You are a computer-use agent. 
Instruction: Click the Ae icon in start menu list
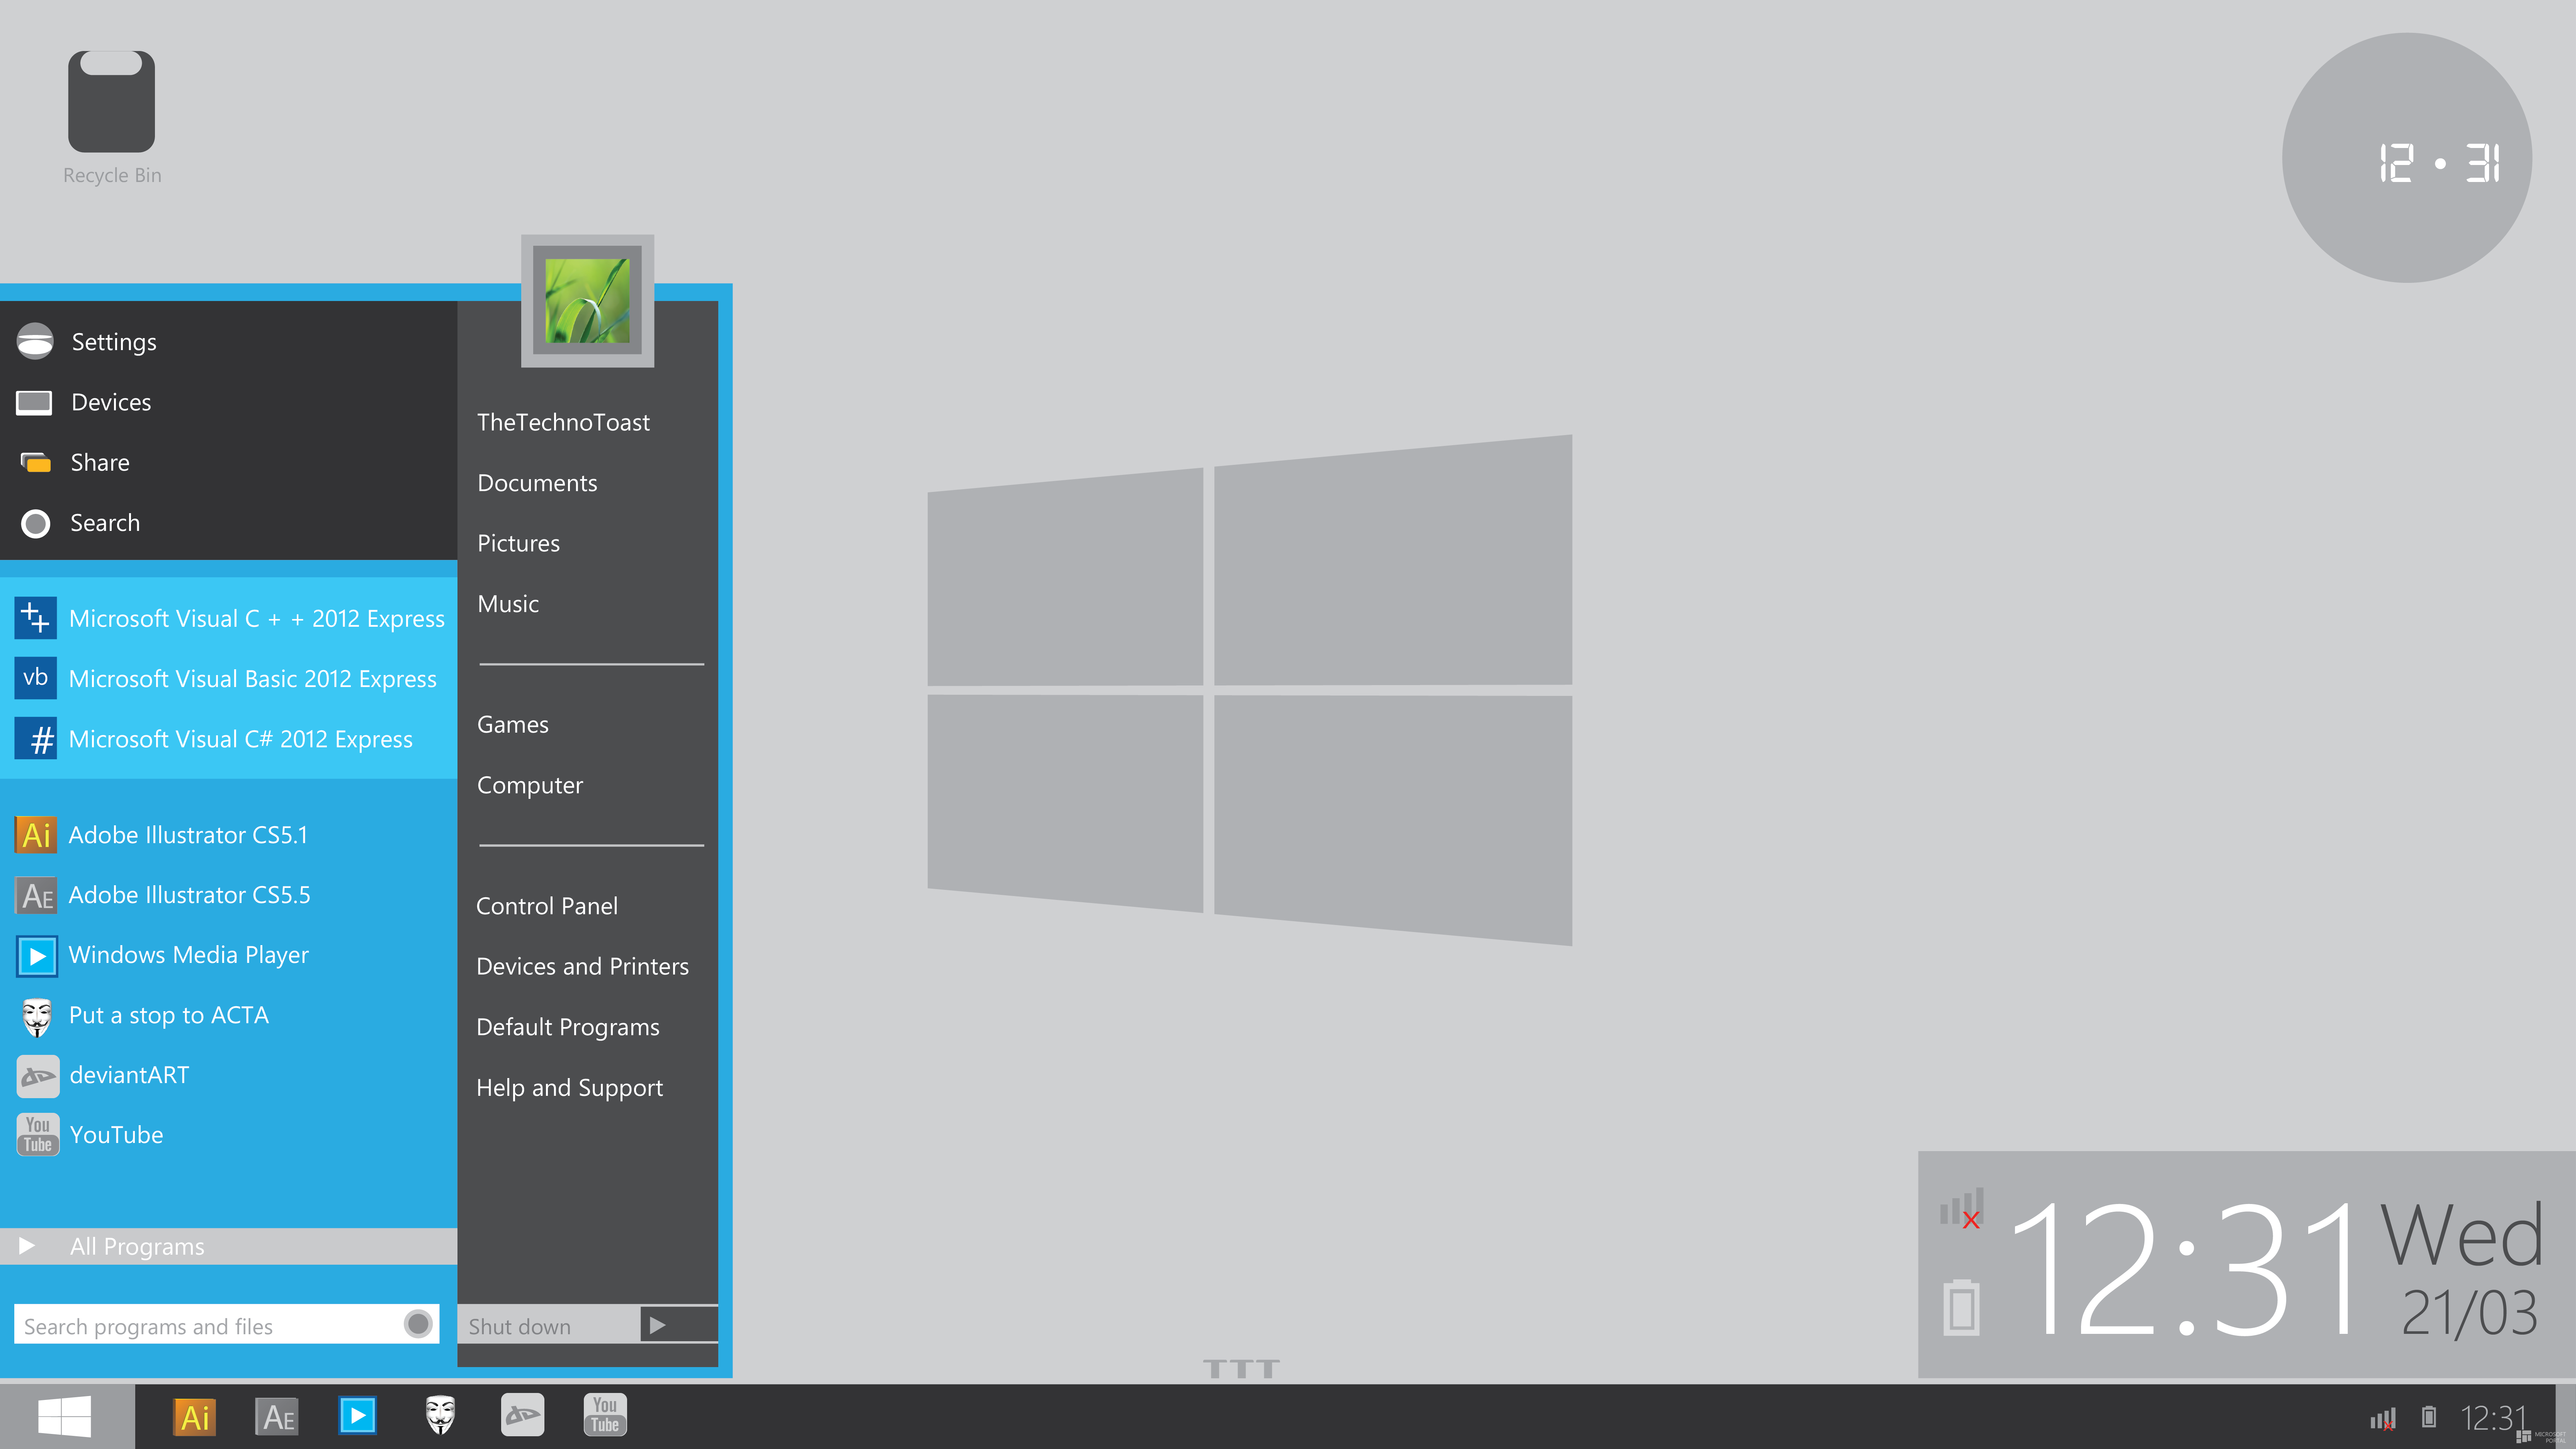[36, 895]
